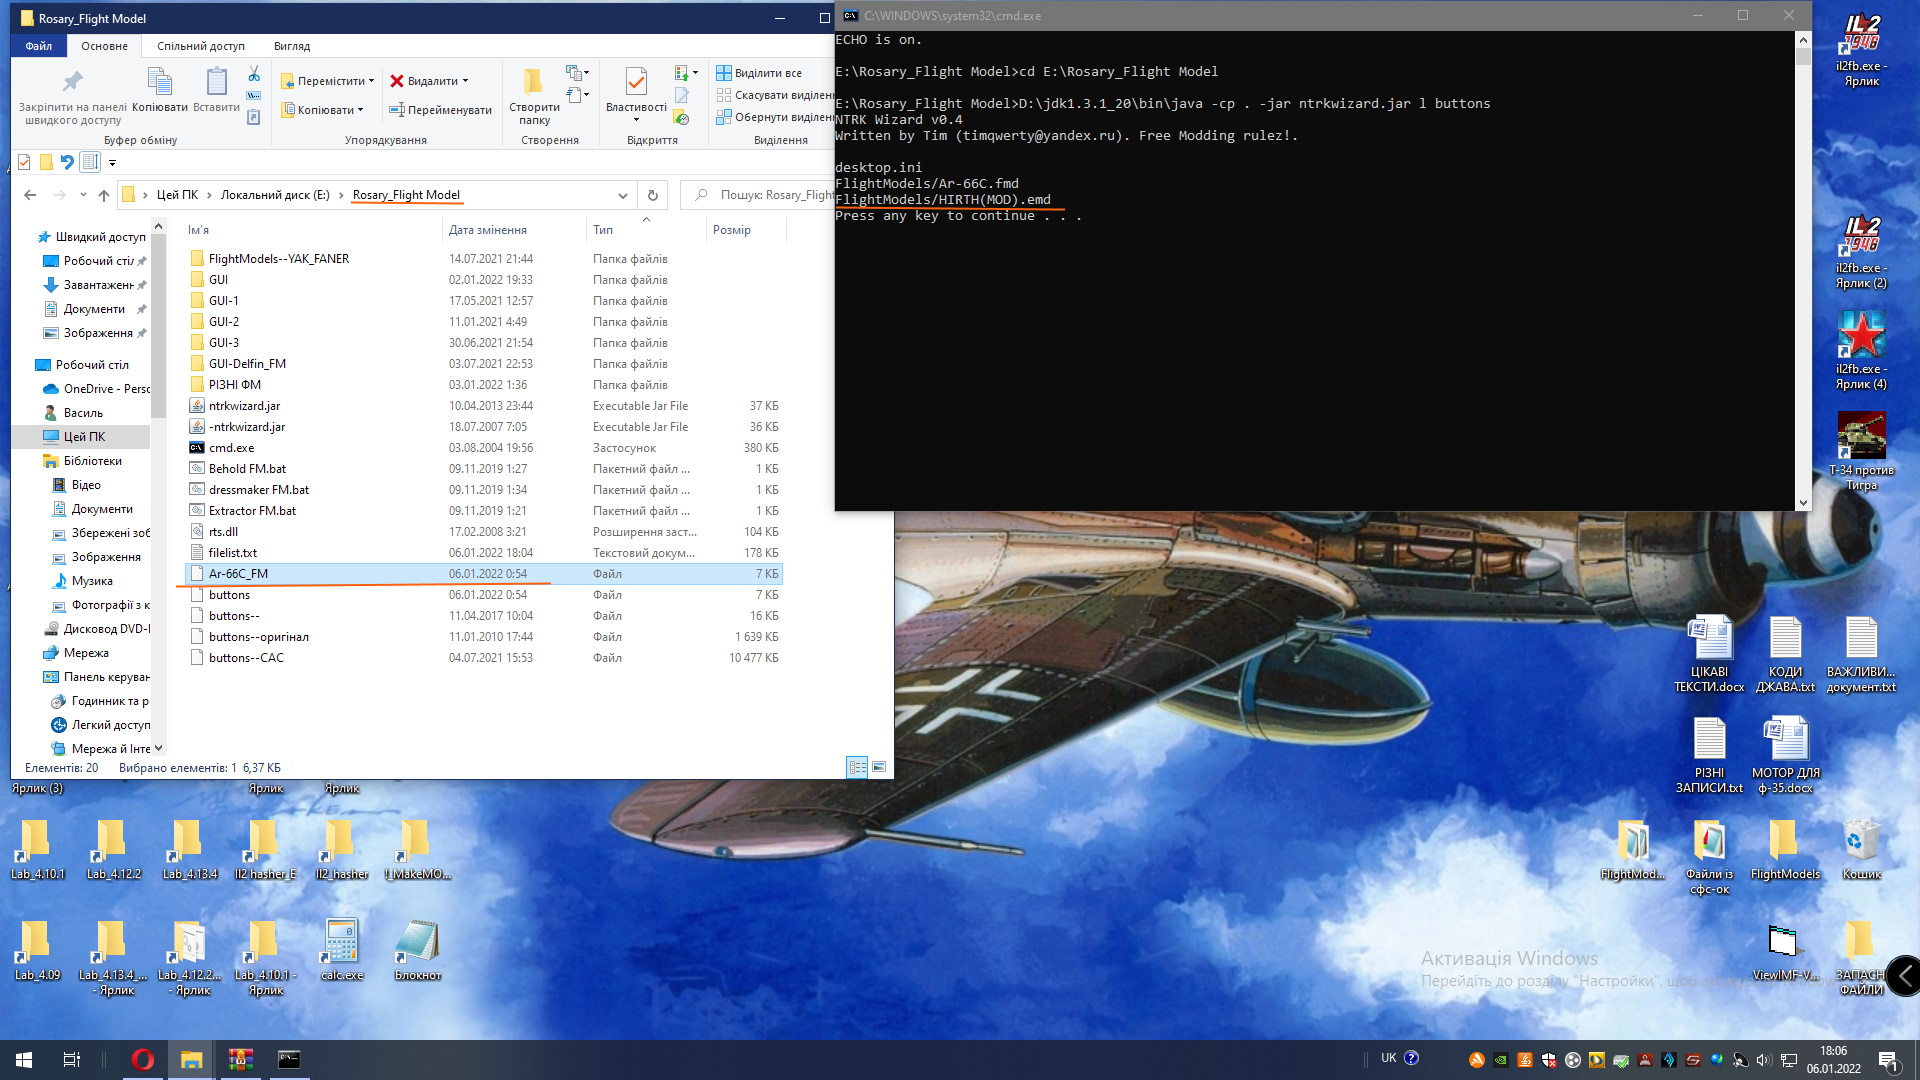Click the Paste shortcut icon in ribbon
Screen dimensions: 1920x1080
[x=254, y=117]
